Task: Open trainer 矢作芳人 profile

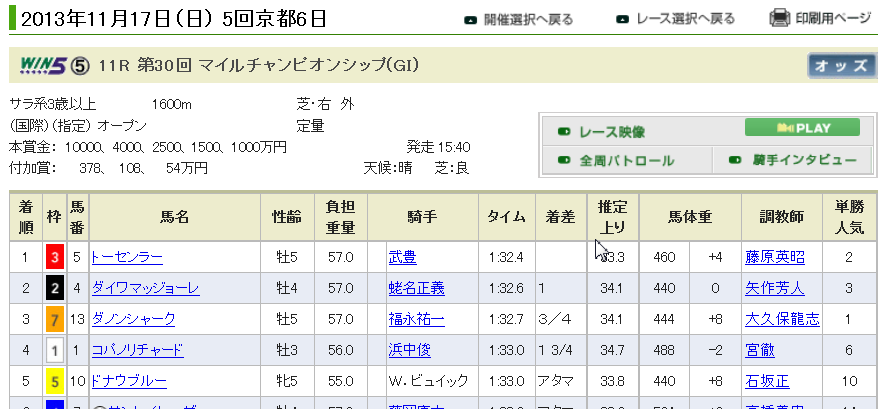Action: tap(775, 289)
